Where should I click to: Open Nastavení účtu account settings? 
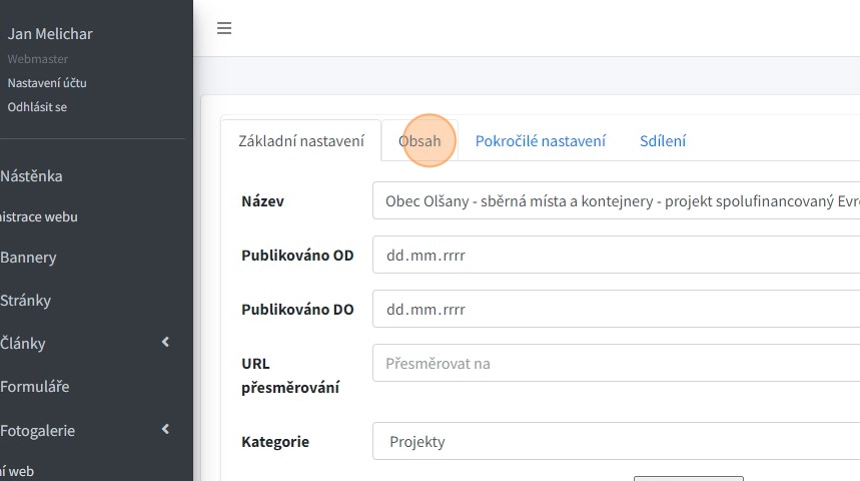pos(47,83)
